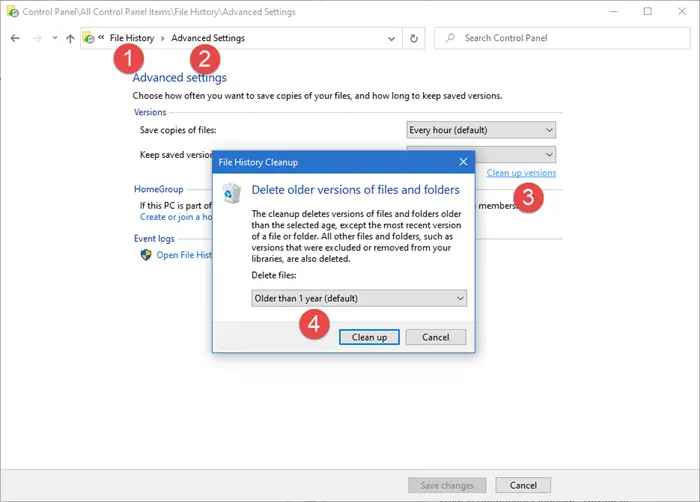
Task: Click the disabled Save changes button
Action: pos(447,485)
